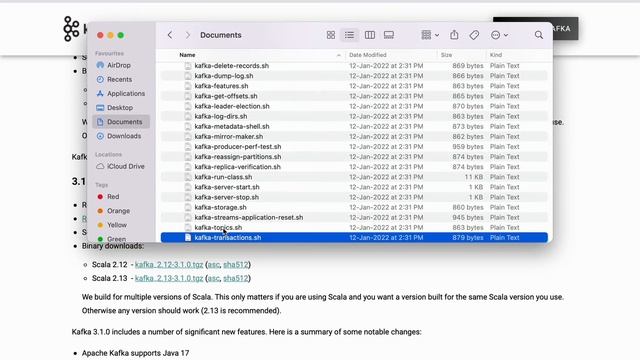Select the file kafka-streams-application-reset.sh

249,218
